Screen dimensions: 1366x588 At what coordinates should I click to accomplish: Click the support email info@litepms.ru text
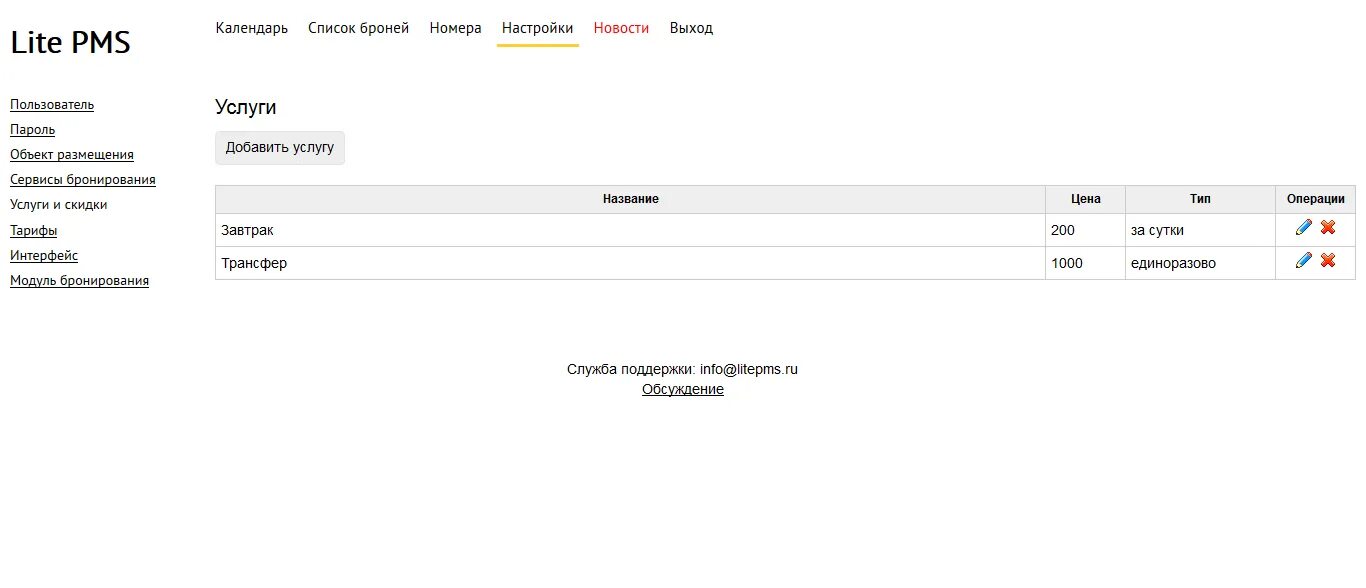point(749,369)
